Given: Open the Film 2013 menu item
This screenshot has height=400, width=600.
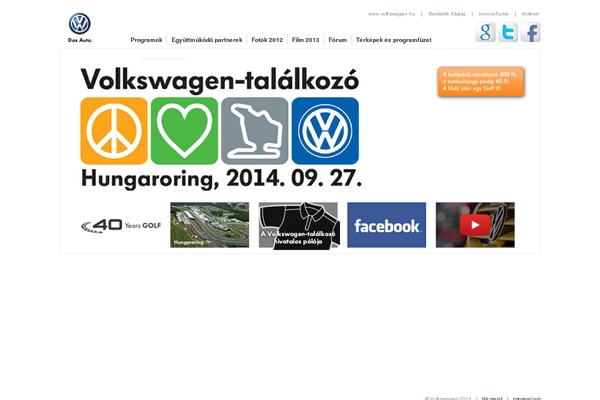Looking at the screenshot, I should (305, 40).
